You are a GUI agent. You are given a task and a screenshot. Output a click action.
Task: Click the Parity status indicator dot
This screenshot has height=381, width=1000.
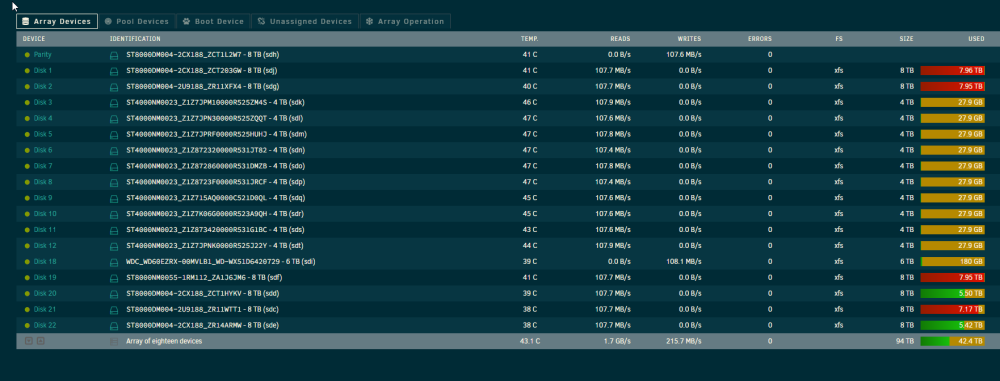pyautogui.click(x=27, y=55)
